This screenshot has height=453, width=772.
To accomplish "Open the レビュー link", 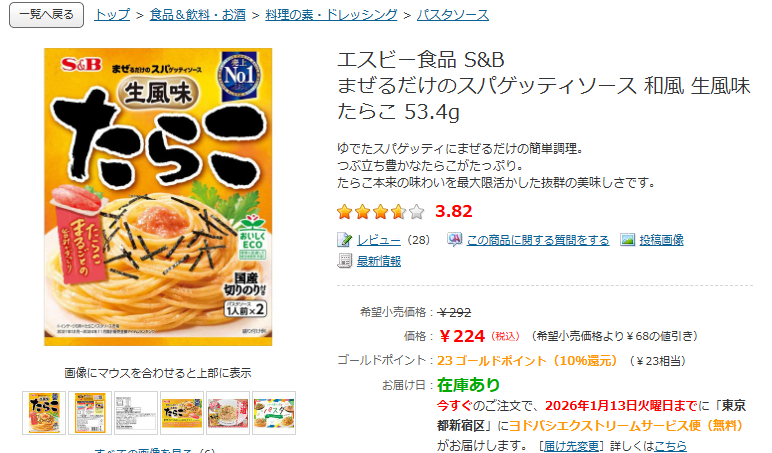I will [x=379, y=240].
